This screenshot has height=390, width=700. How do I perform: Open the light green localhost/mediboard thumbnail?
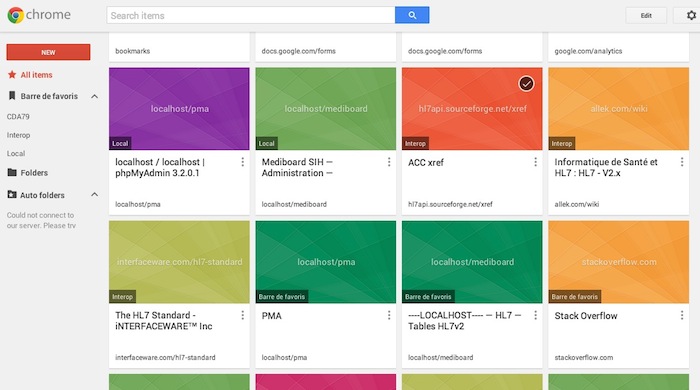[325, 108]
